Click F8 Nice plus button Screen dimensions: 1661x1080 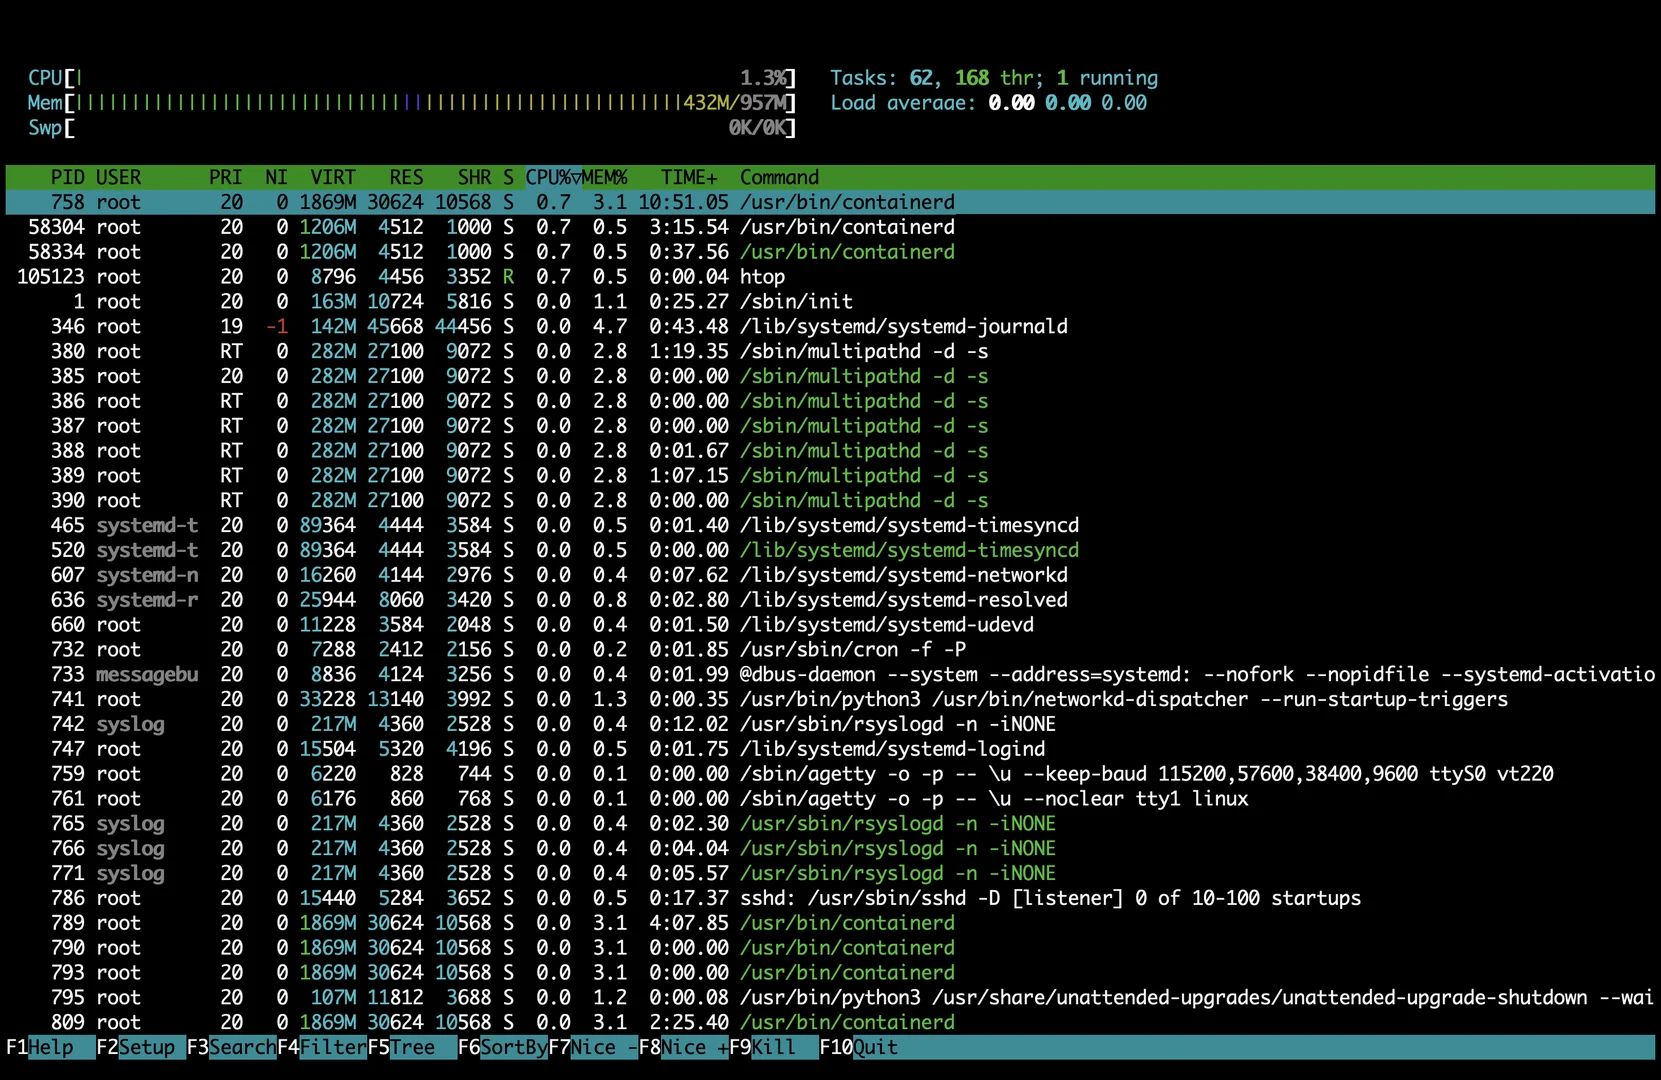(x=683, y=1047)
